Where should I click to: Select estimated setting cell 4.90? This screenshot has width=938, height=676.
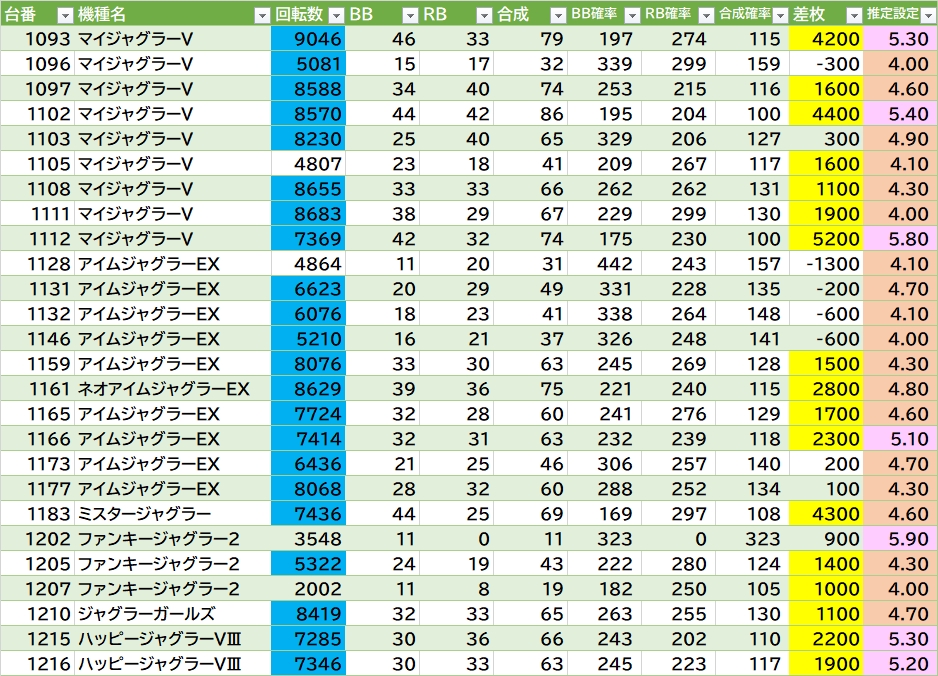900,139
